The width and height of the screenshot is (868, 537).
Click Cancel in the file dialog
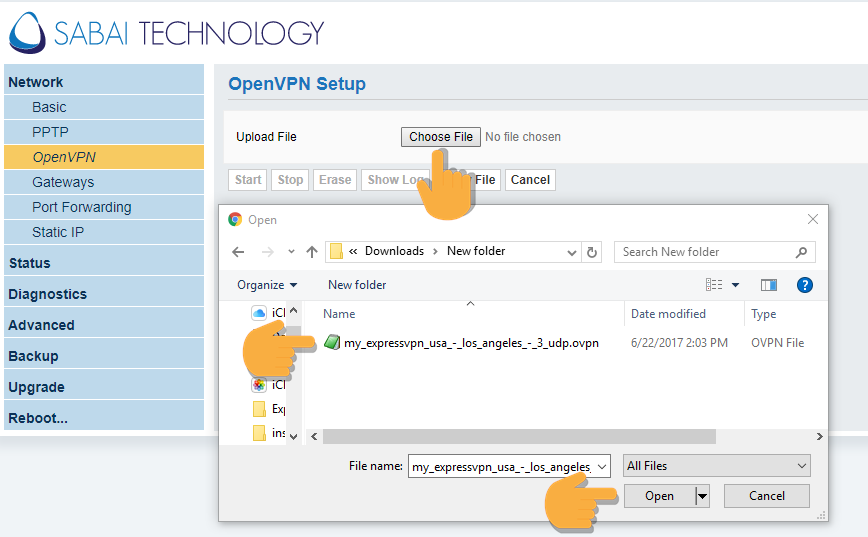(767, 496)
